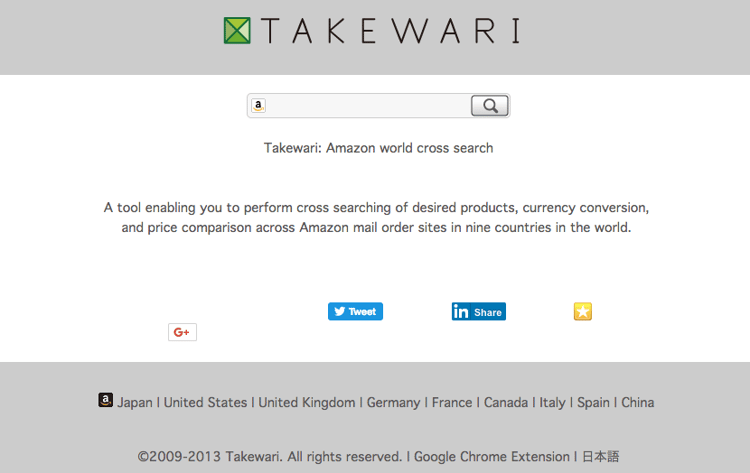Share on LinkedIn button
The height and width of the screenshot is (473, 750).
click(479, 311)
